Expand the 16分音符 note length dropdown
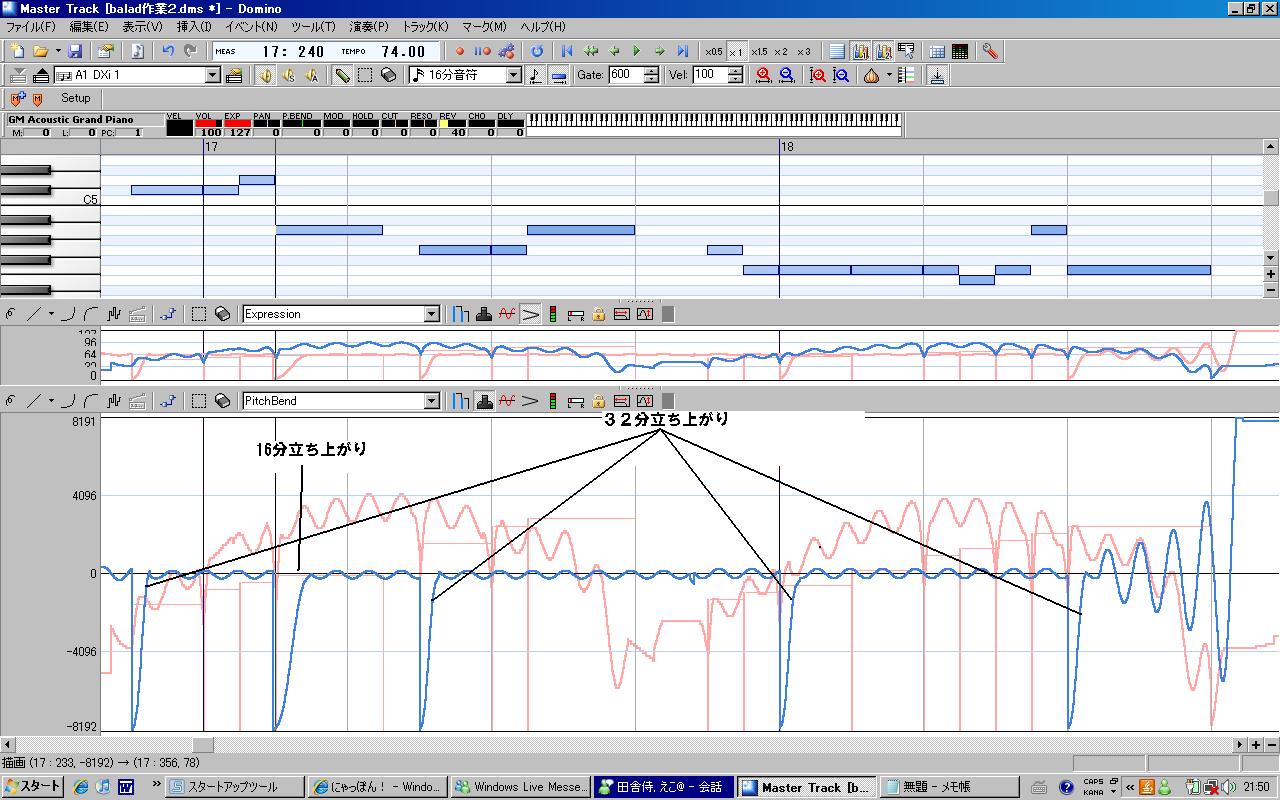The width and height of the screenshot is (1280, 800). tap(514, 75)
